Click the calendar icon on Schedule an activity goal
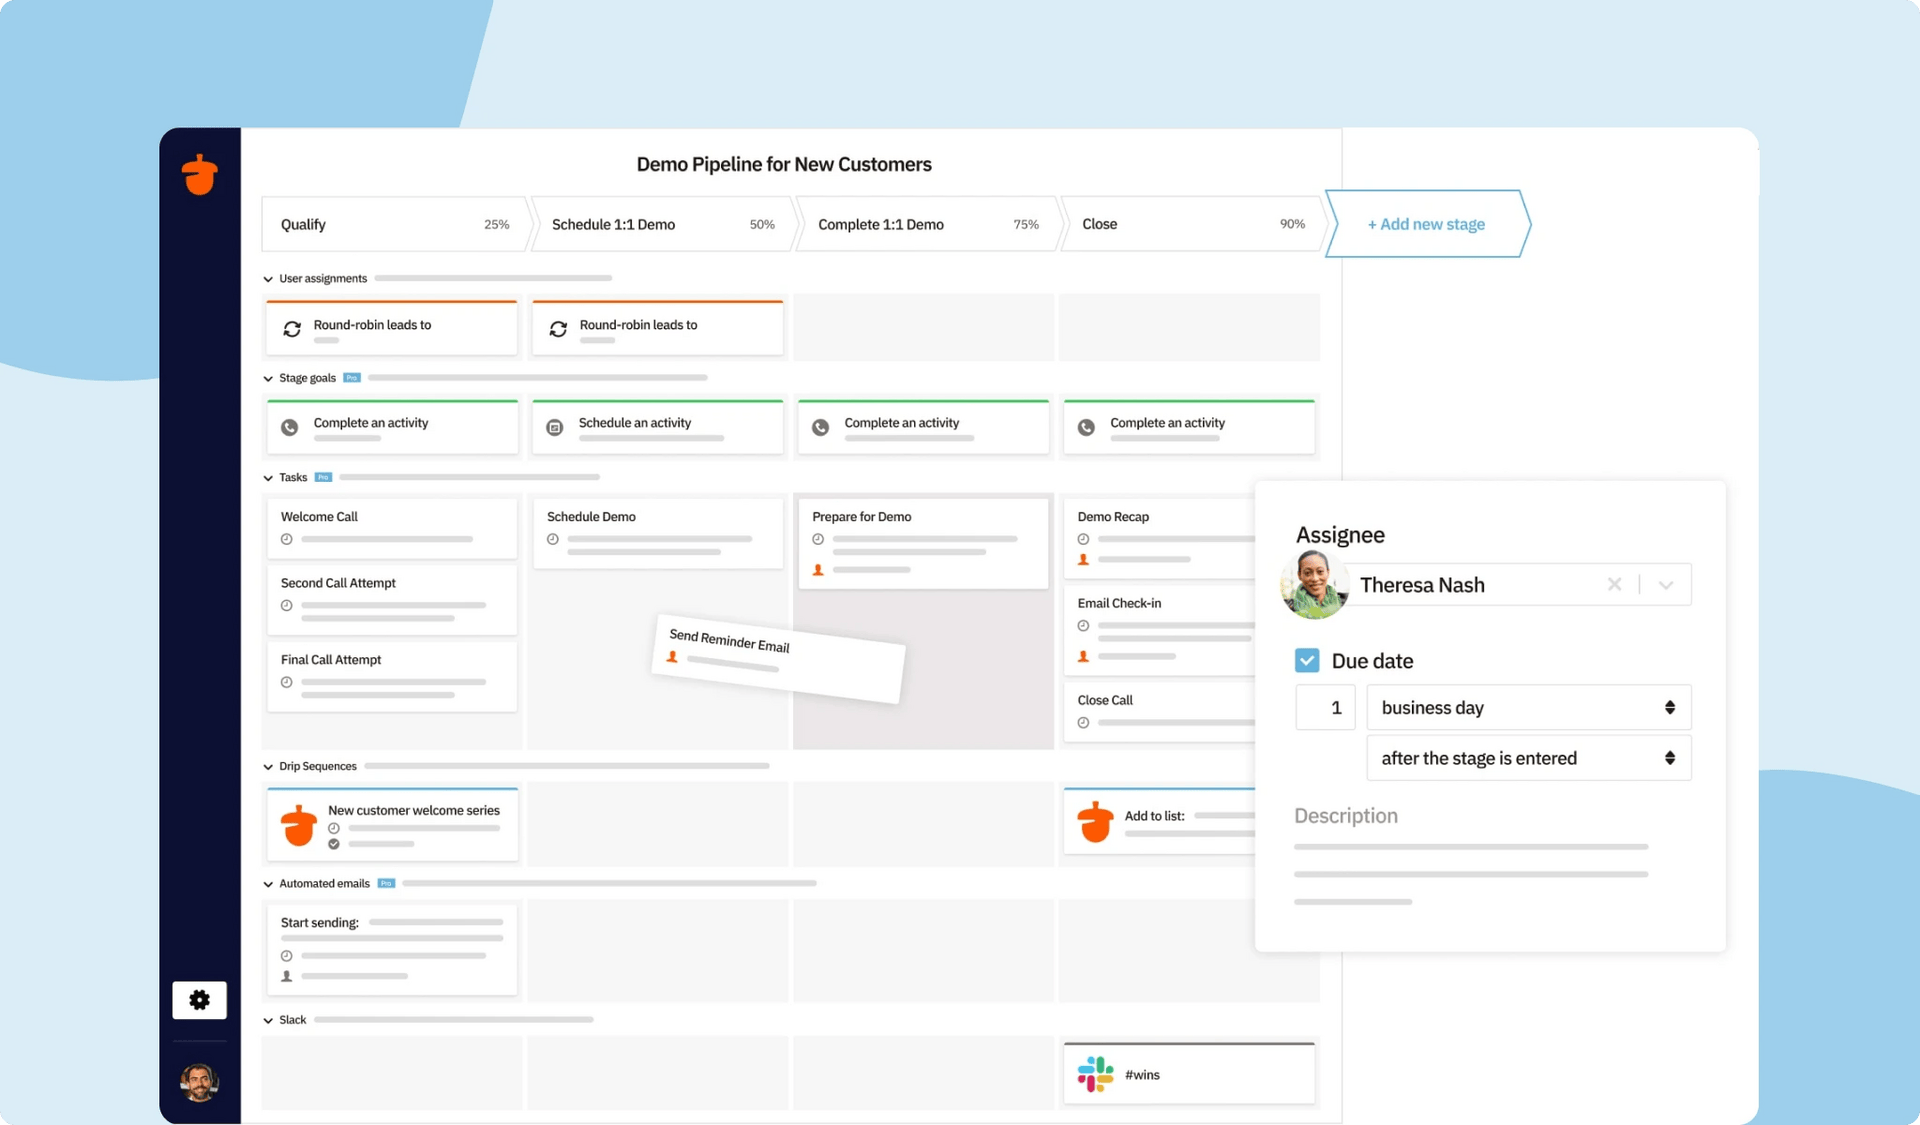This screenshot has height=1125, width=1920. coord(555,427)
